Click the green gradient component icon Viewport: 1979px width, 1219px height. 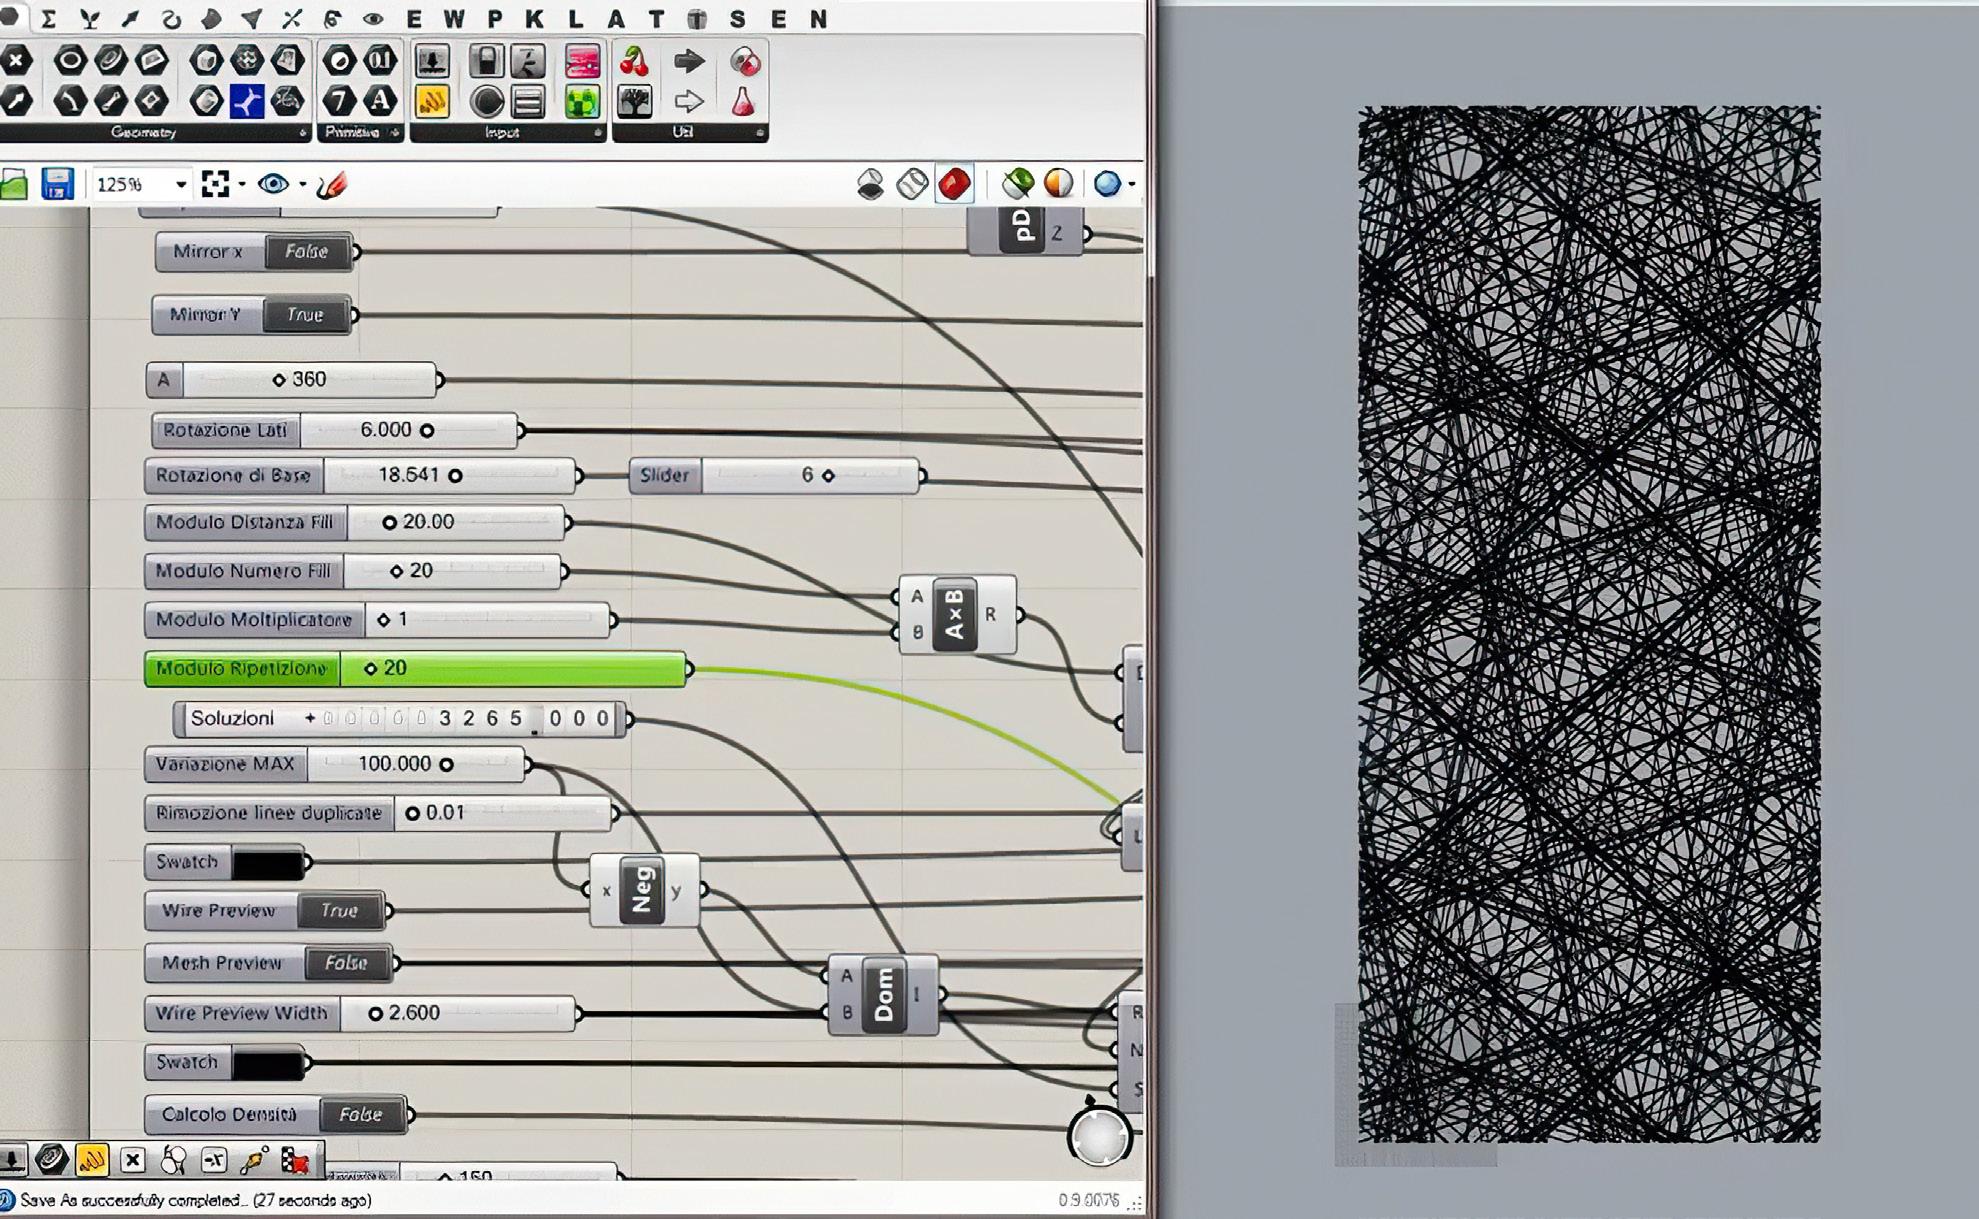tap(582, 101)
